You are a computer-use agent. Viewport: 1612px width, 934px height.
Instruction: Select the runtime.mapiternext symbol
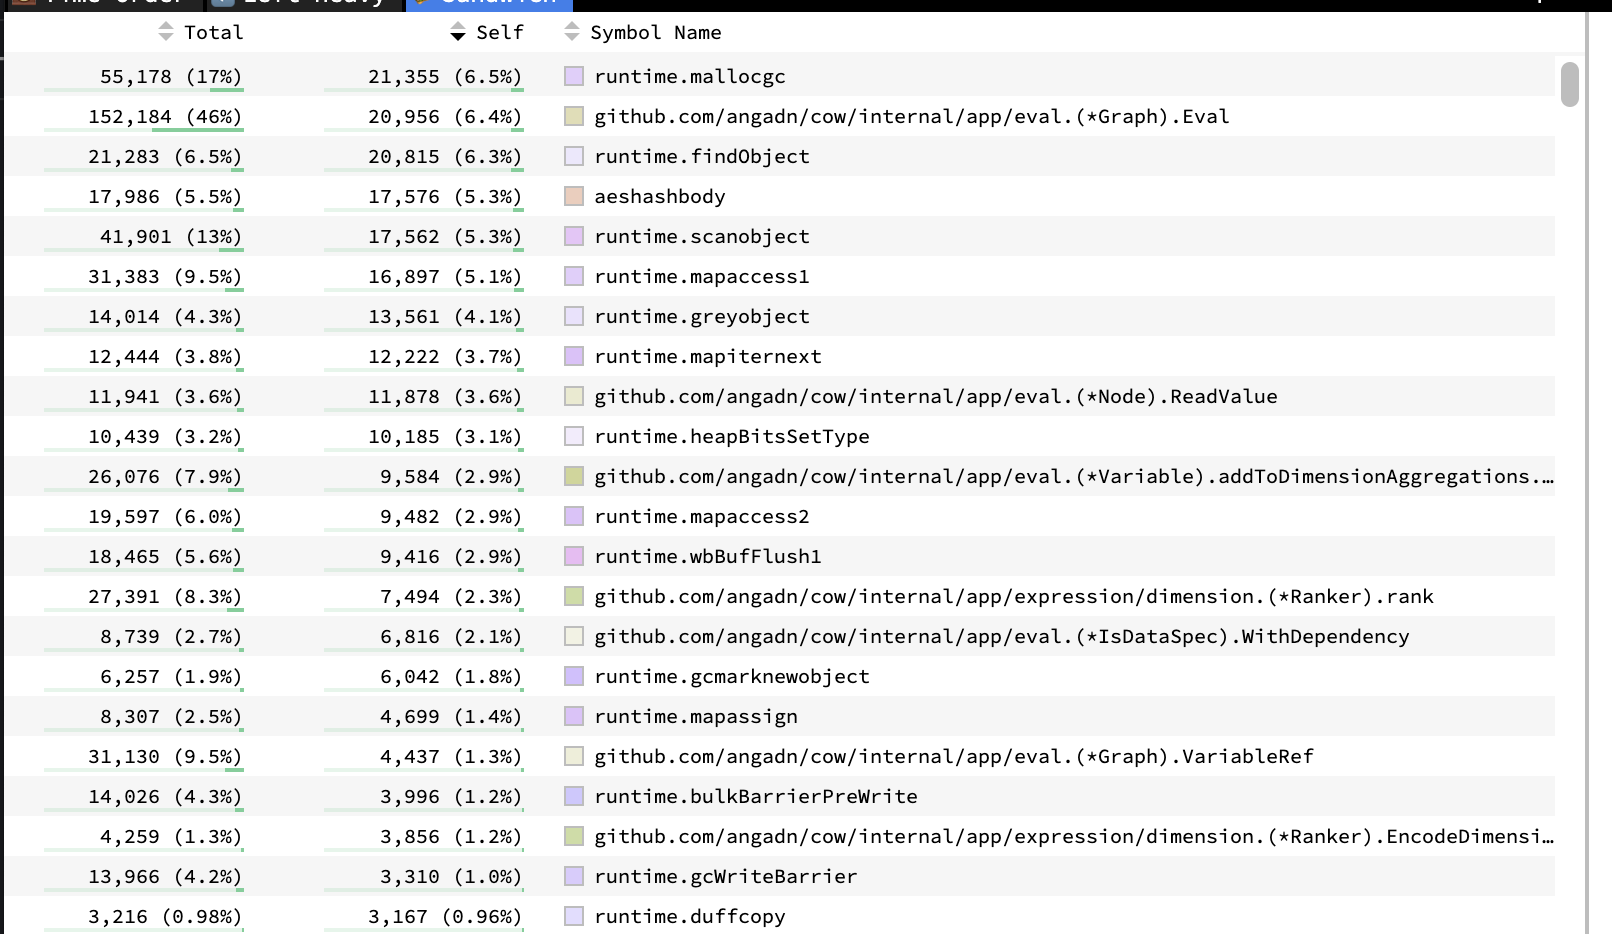(707, 356)
